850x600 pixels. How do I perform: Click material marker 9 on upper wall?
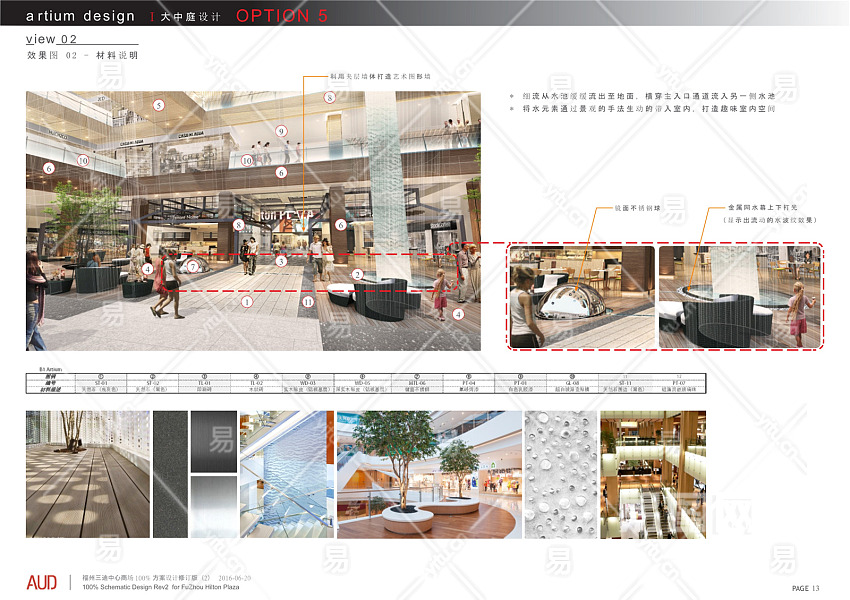[281, 131]
